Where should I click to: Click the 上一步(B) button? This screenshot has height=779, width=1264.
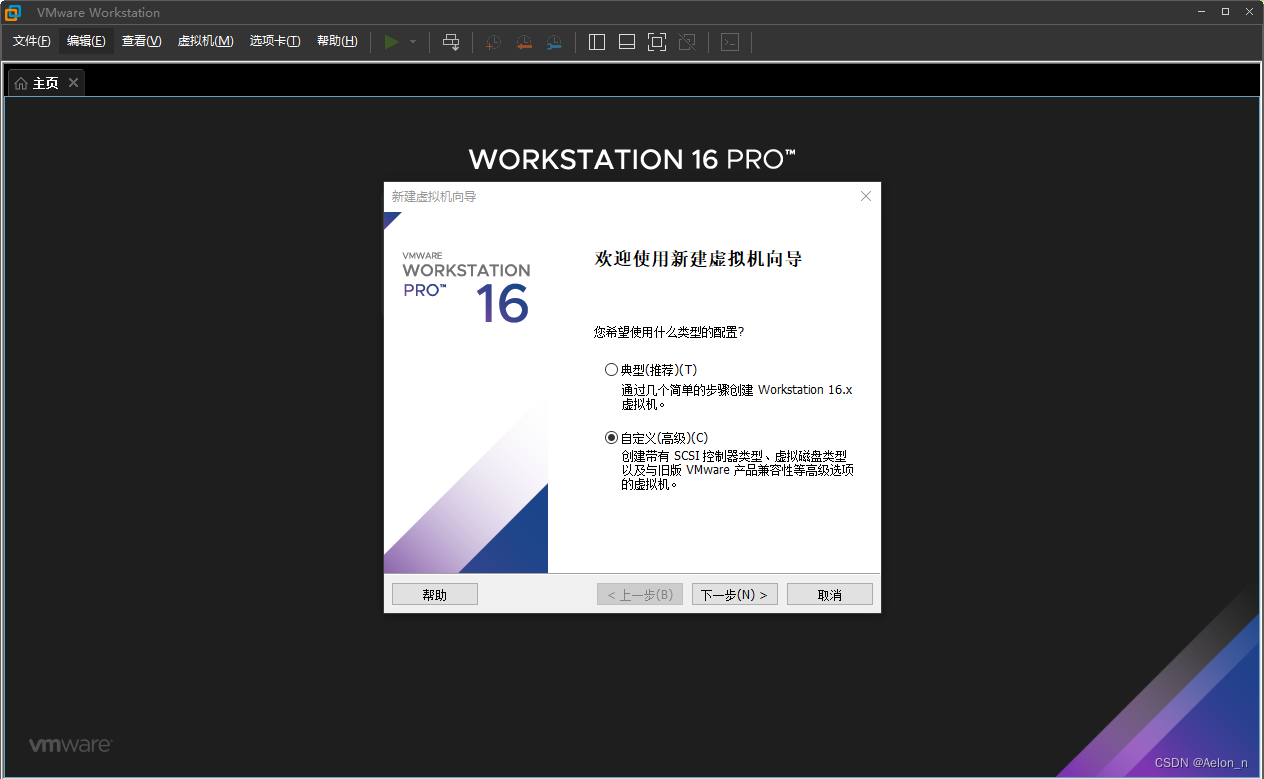pos(640,595)
